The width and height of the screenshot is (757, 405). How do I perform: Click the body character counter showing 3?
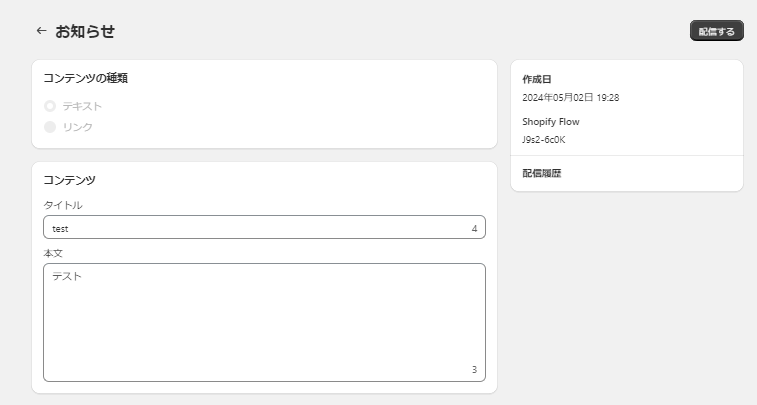[x=474, y=370]
